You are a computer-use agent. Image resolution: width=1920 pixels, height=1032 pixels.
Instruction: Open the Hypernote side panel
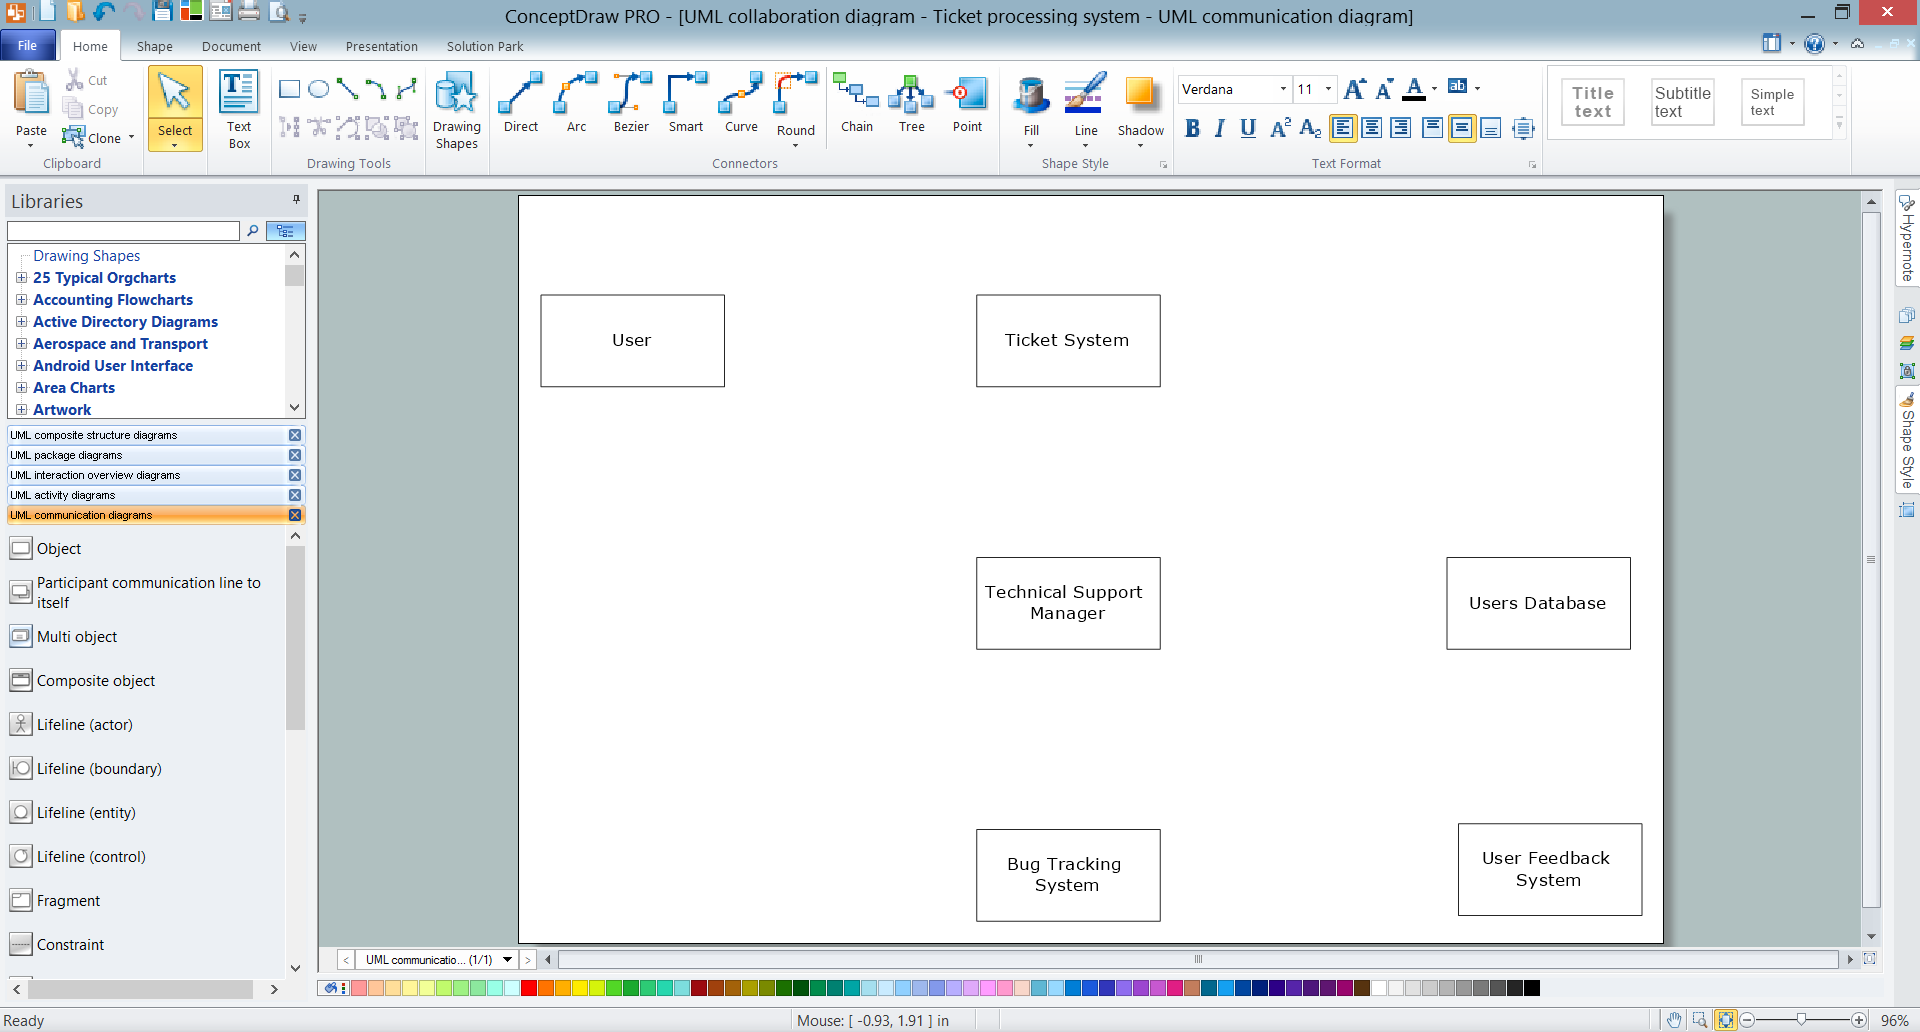pos(1907,239)
